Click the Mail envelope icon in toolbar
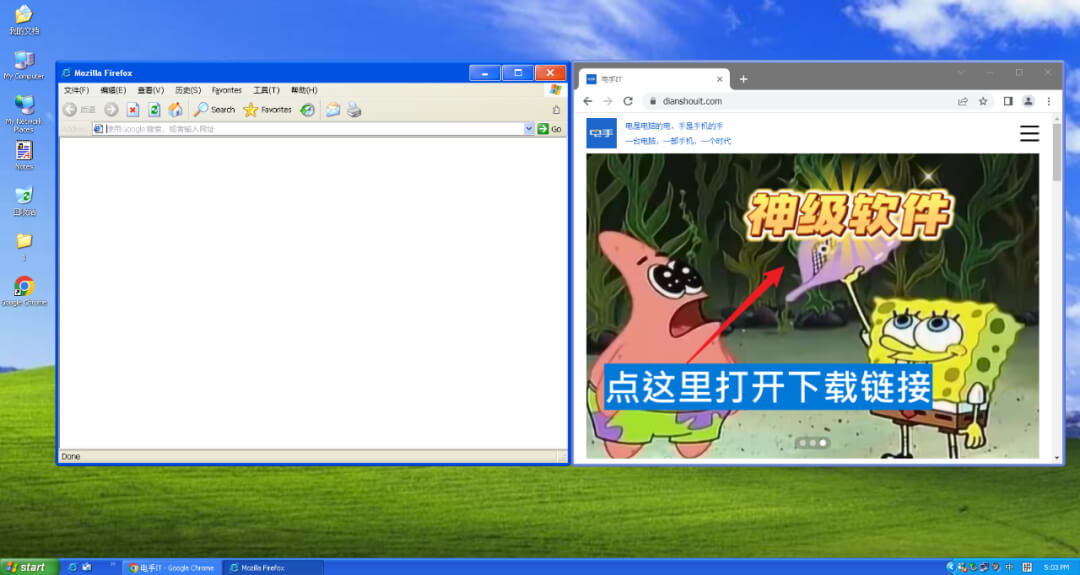Screen dimensions: 1080x575 333,109
